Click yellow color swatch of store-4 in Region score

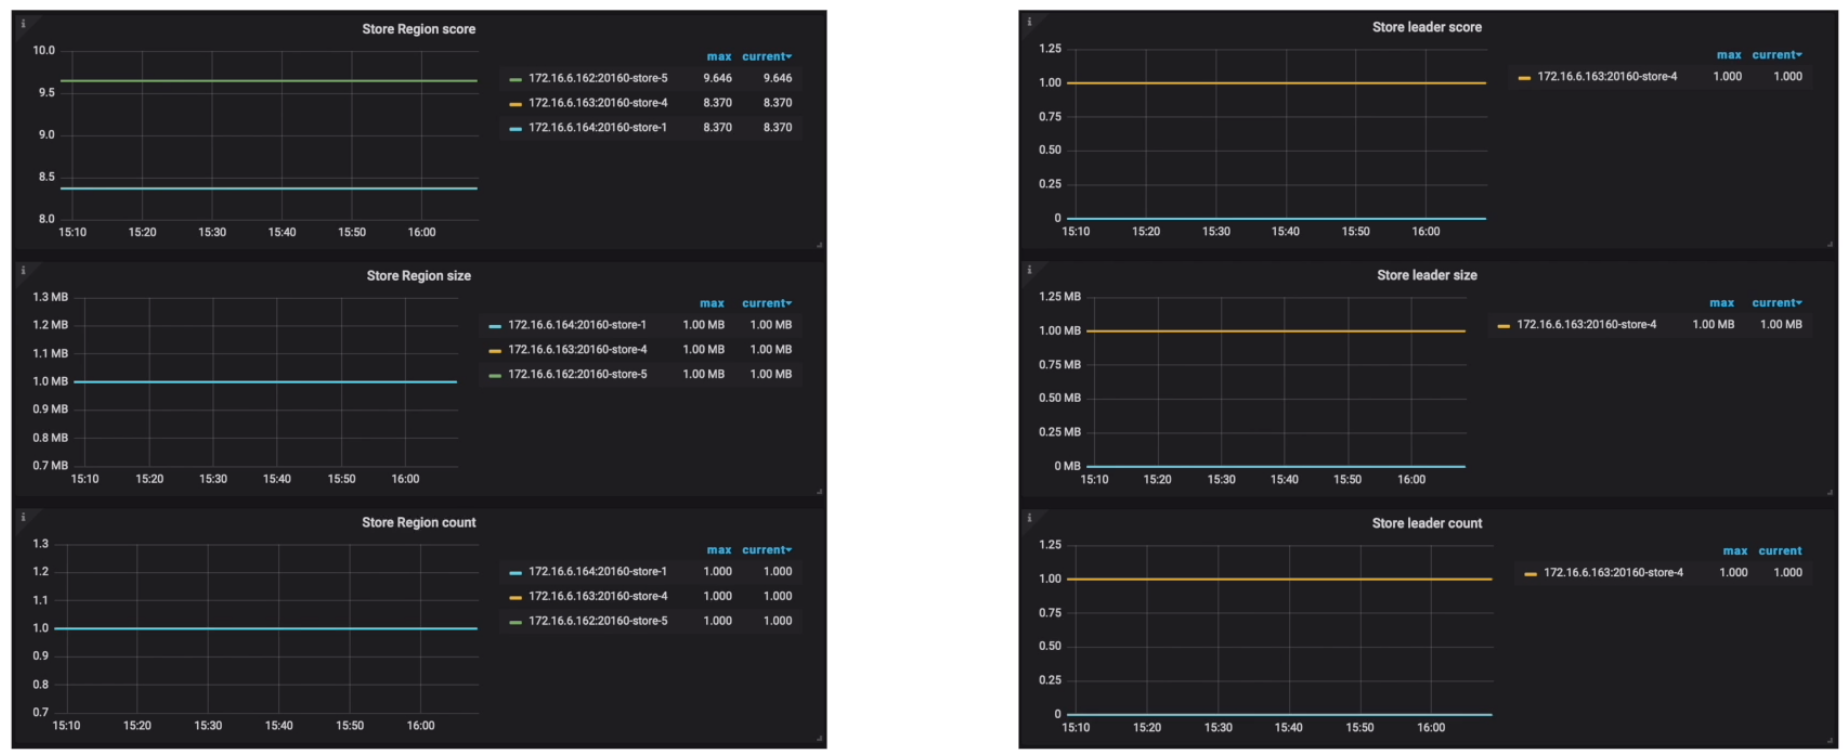(516, 104)
